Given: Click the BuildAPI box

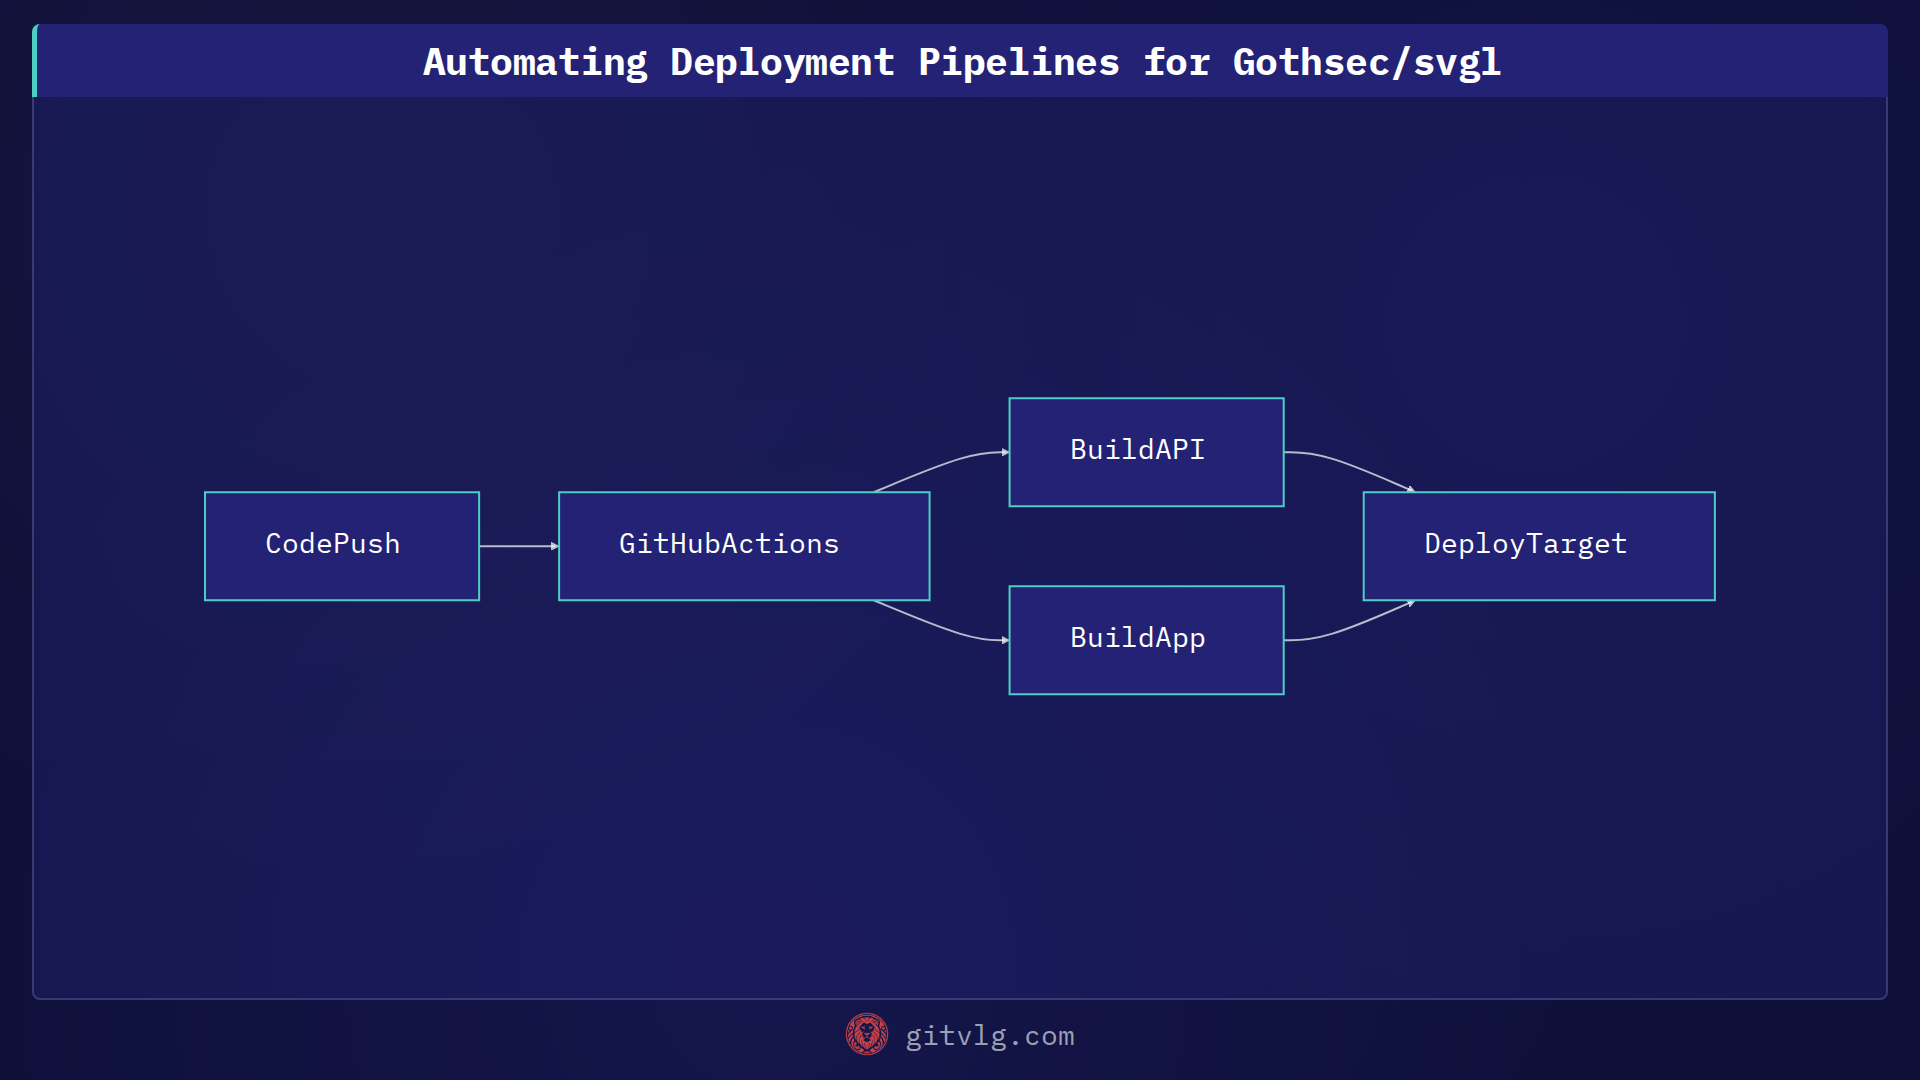Looking at the screenshot, I should point(1146,452).
